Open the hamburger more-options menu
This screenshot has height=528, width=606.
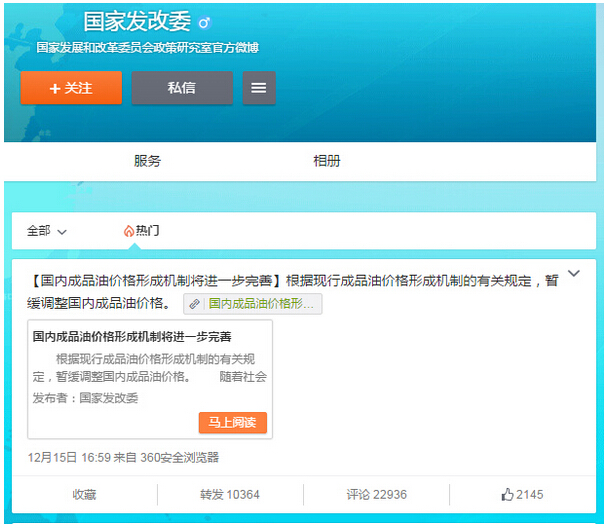pyautogui.click(x=258, y=88)
